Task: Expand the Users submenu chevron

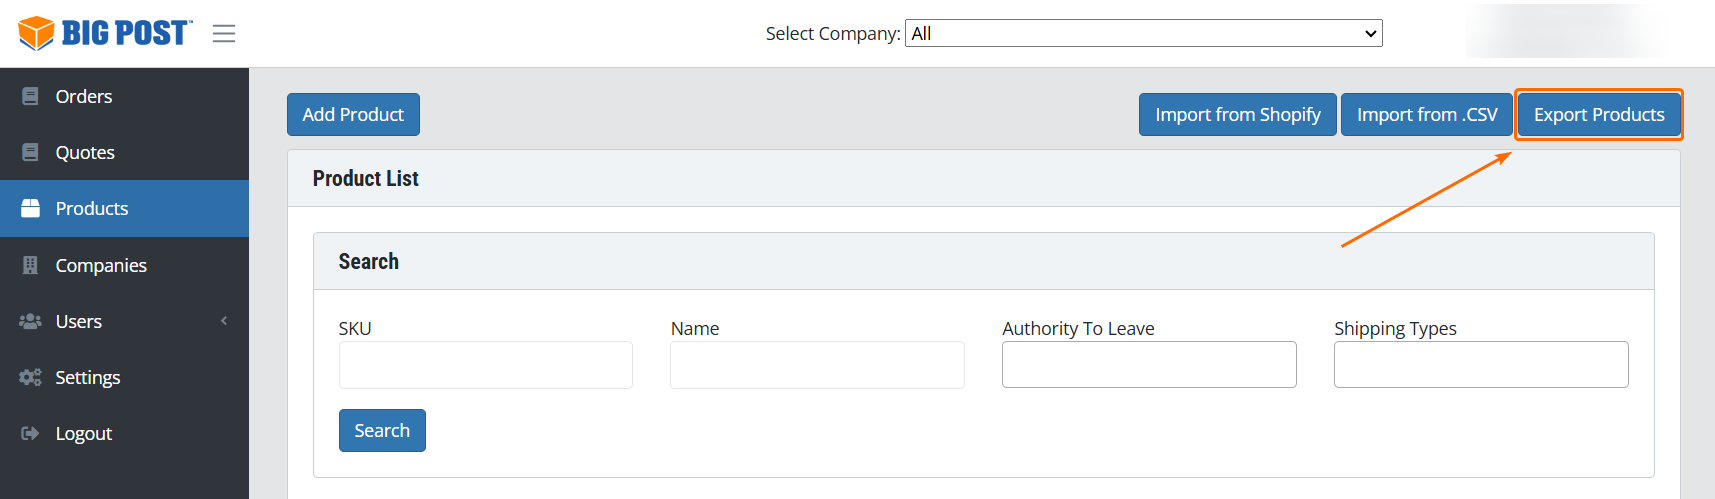Action: [x=224, y=321]
